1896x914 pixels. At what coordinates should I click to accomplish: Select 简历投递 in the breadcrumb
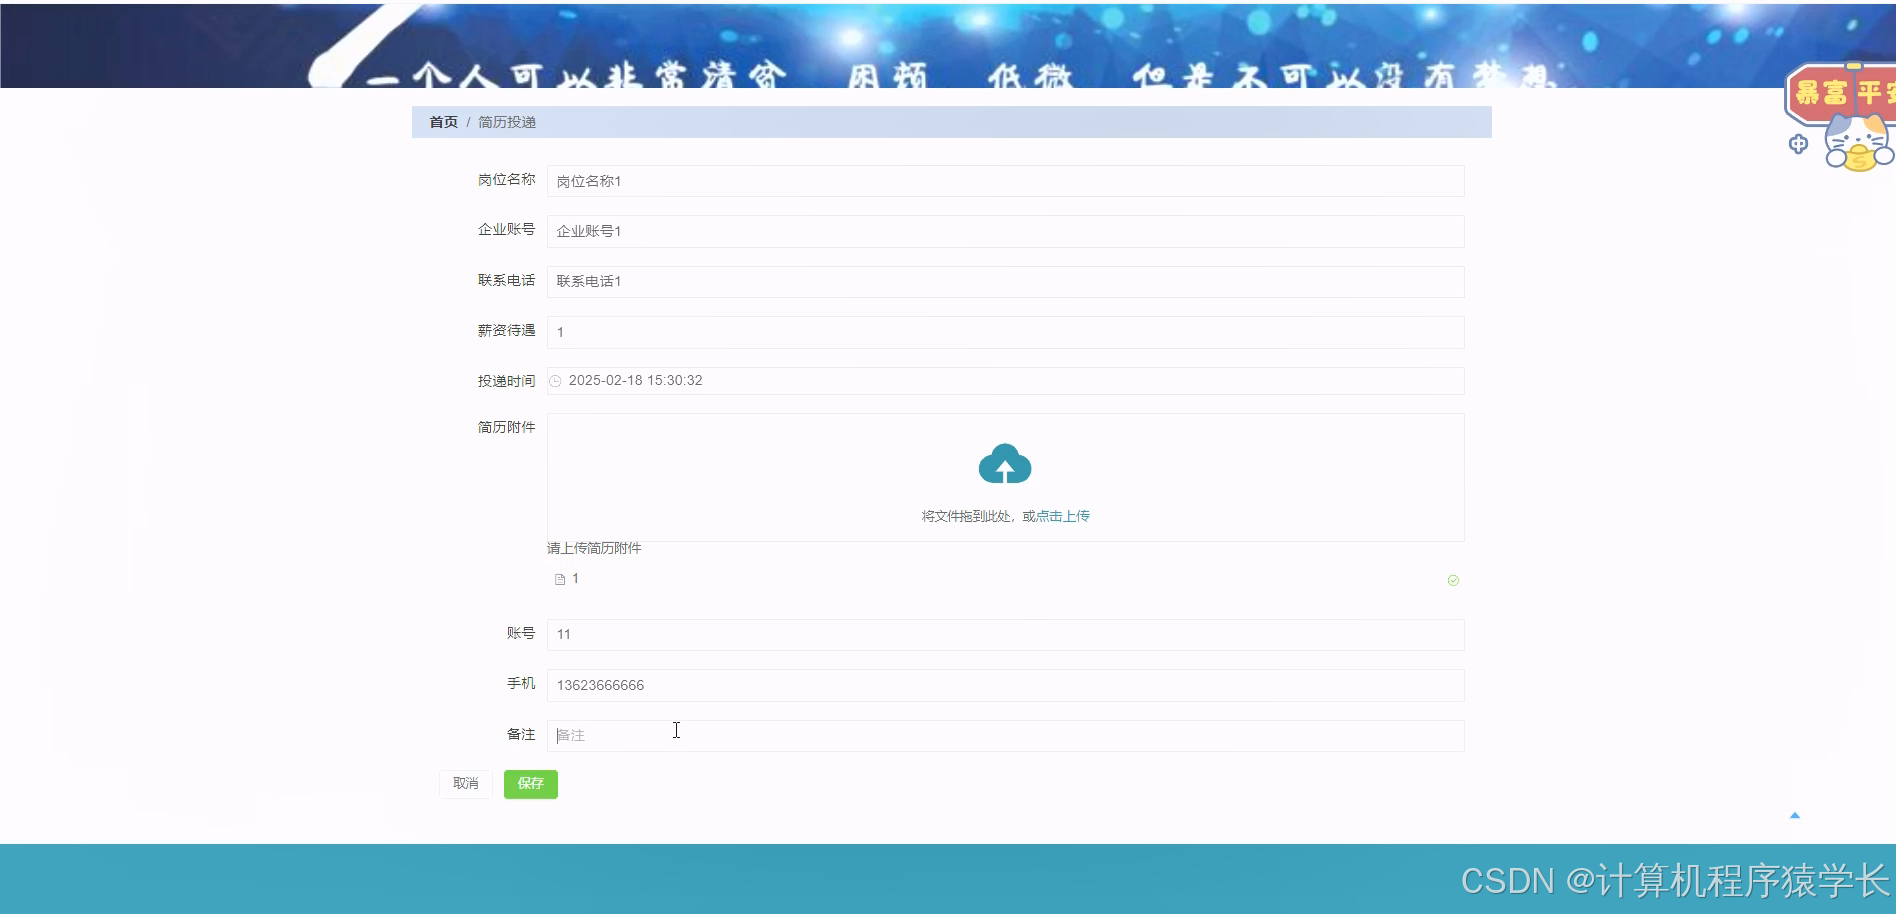point(505,121)
